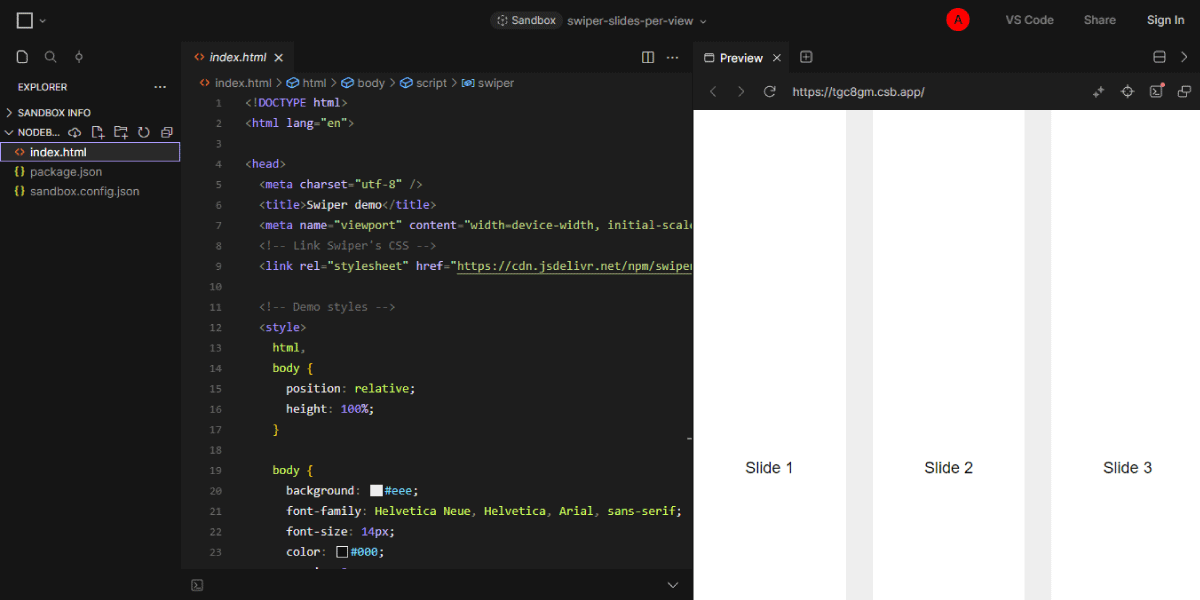
Task: Switch to the Preview tab
Action: (741, 58)
